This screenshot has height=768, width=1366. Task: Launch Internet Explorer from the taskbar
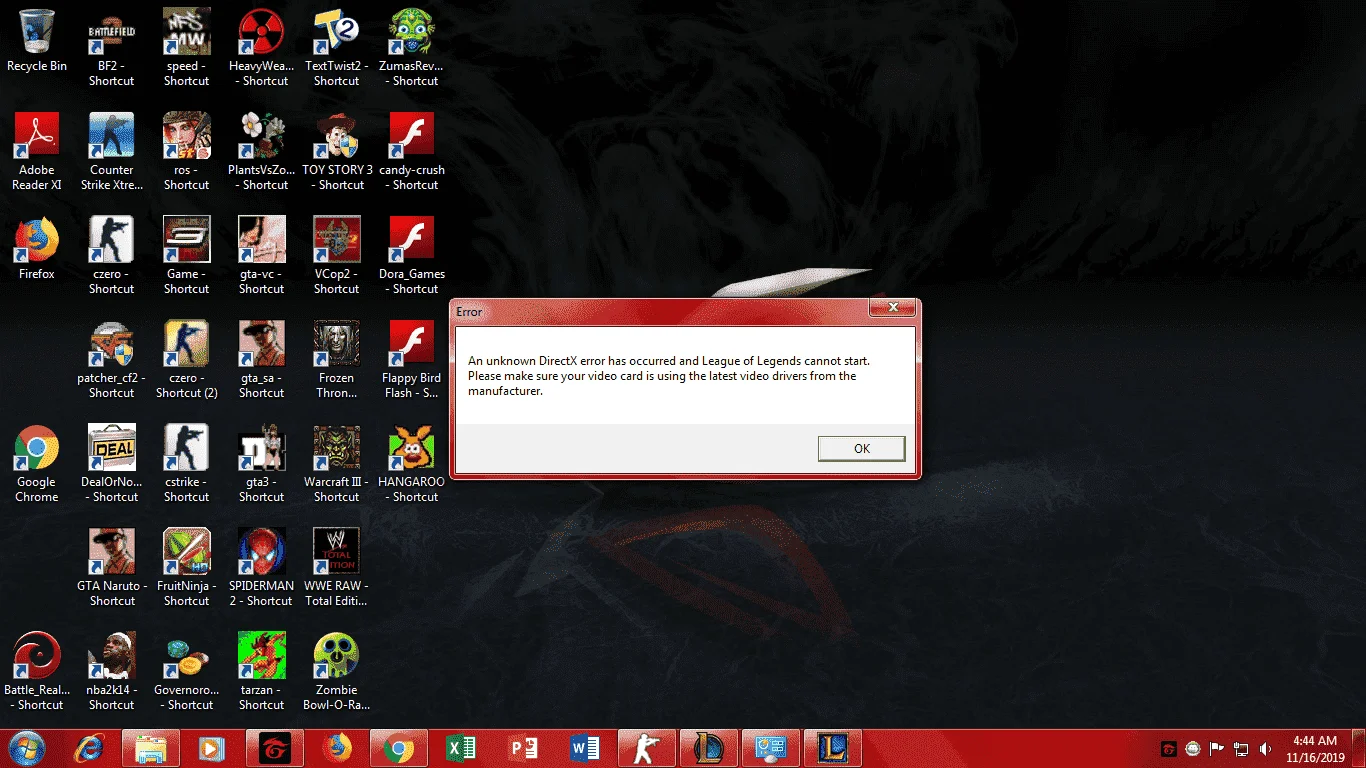coord(89,748)
